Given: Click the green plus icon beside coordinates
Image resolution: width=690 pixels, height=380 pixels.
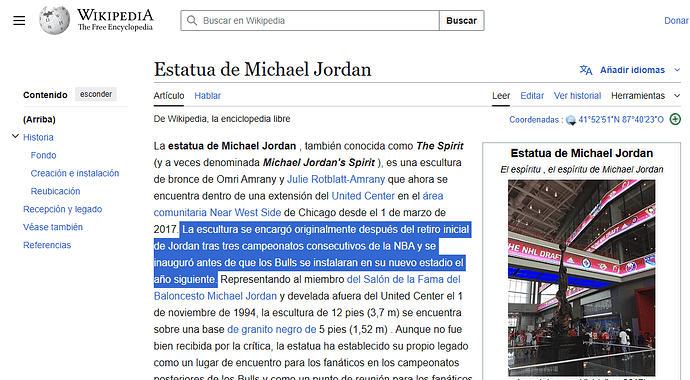Looking at the screenshot, I should (675, 119).
